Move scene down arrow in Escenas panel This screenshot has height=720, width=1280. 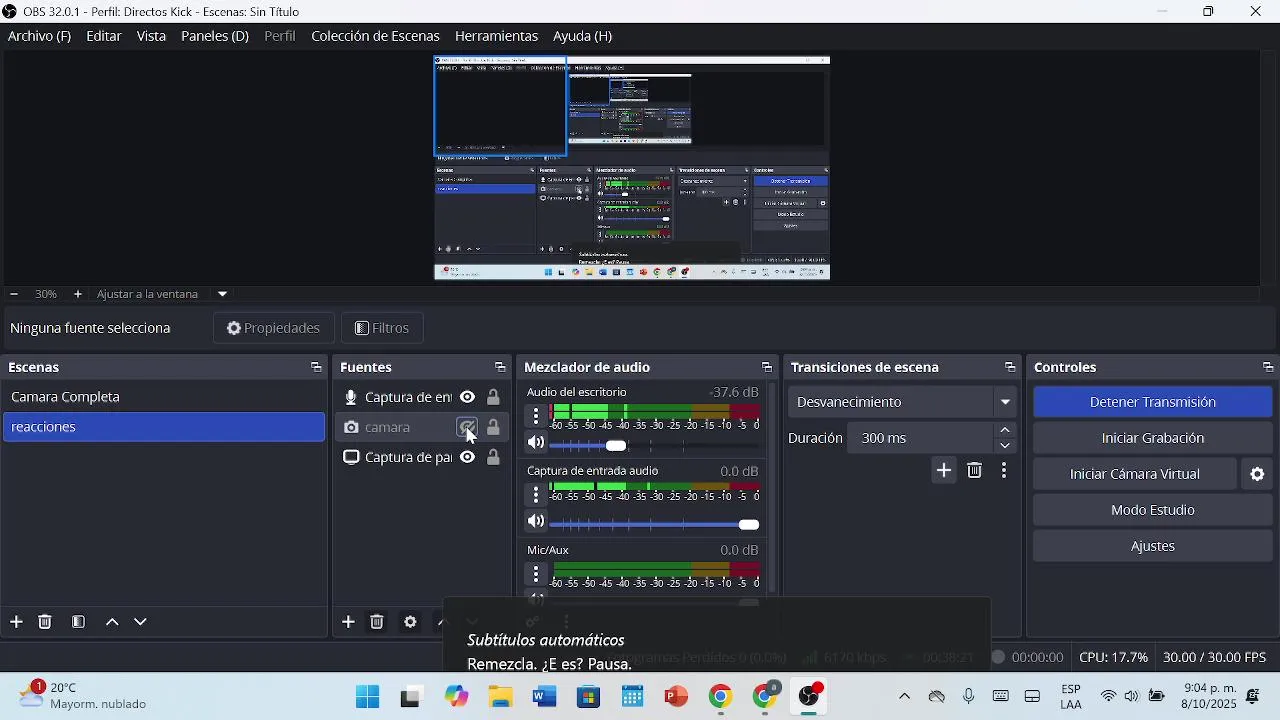pos(140,622)
